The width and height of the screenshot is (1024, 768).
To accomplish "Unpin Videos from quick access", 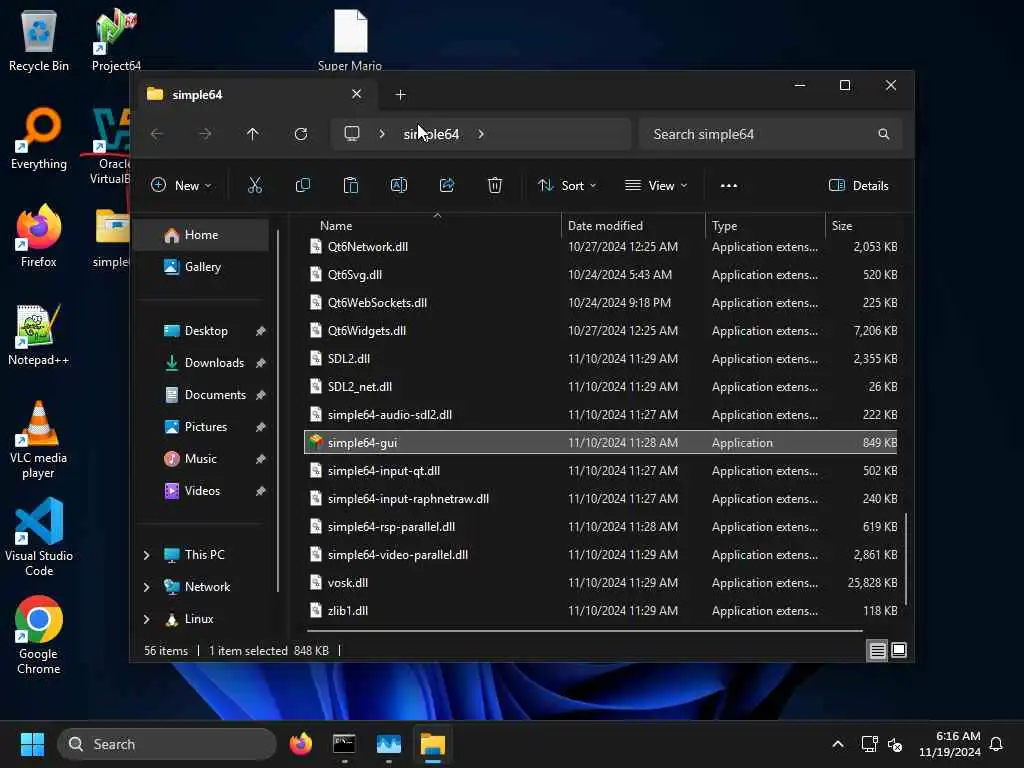I will pyautogui.click(x=261, y=491).
